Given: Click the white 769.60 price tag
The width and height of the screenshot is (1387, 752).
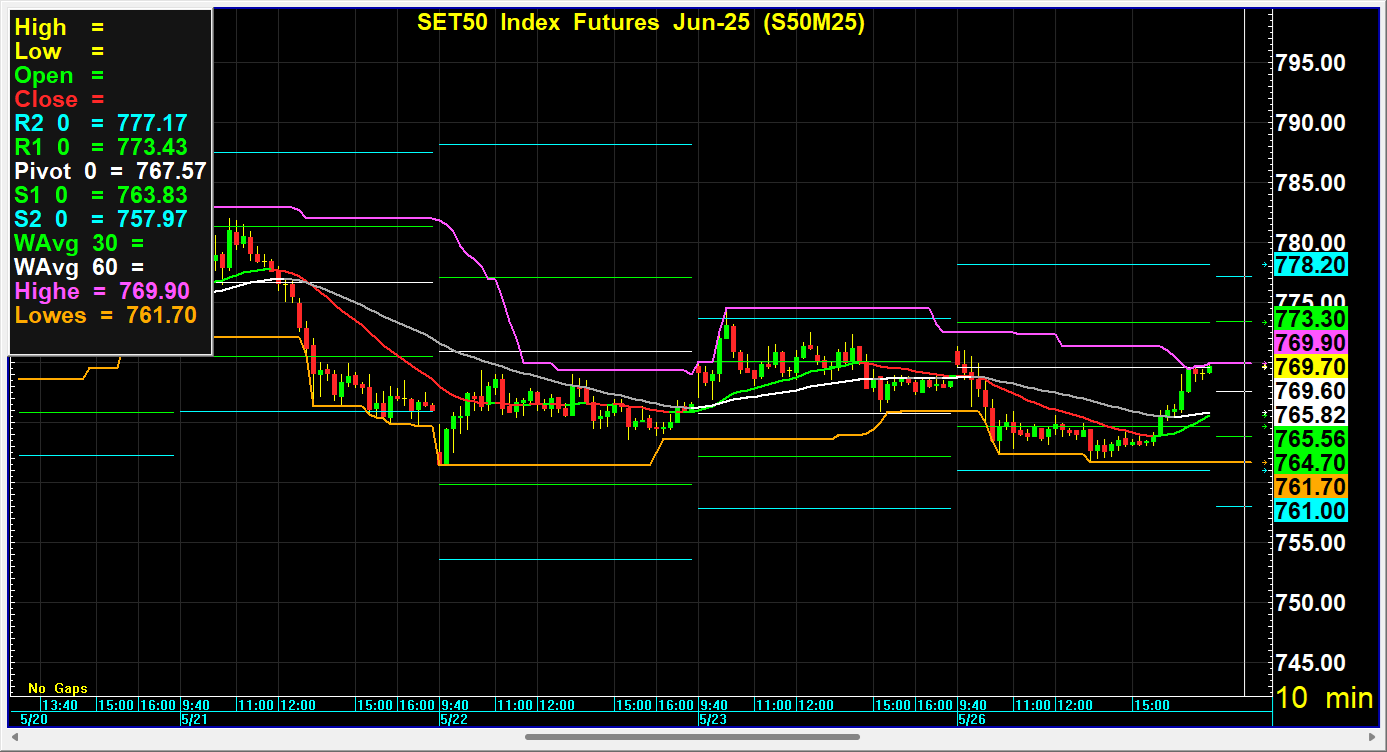Looking at the screenshot, I should click(x=1311, y=391).
